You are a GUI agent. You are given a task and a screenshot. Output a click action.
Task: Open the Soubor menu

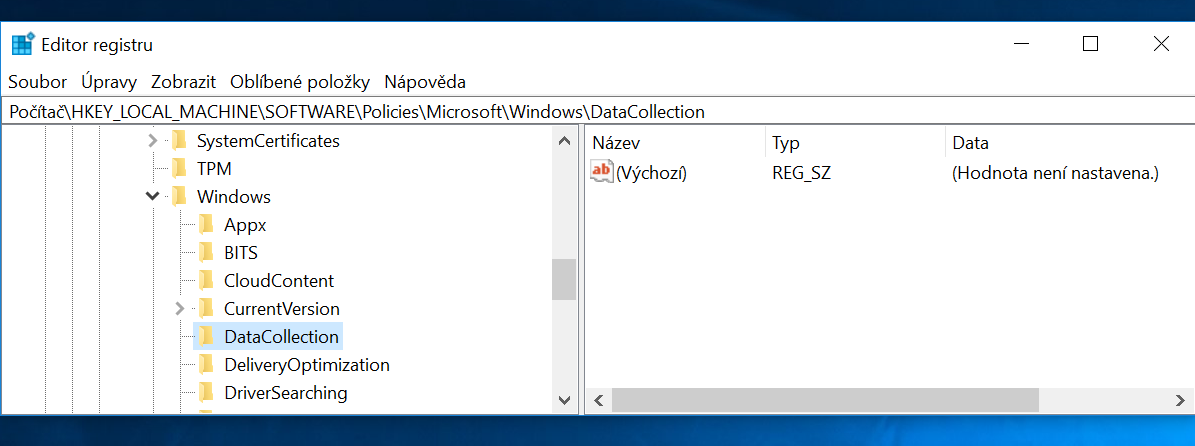coord(38,82)
